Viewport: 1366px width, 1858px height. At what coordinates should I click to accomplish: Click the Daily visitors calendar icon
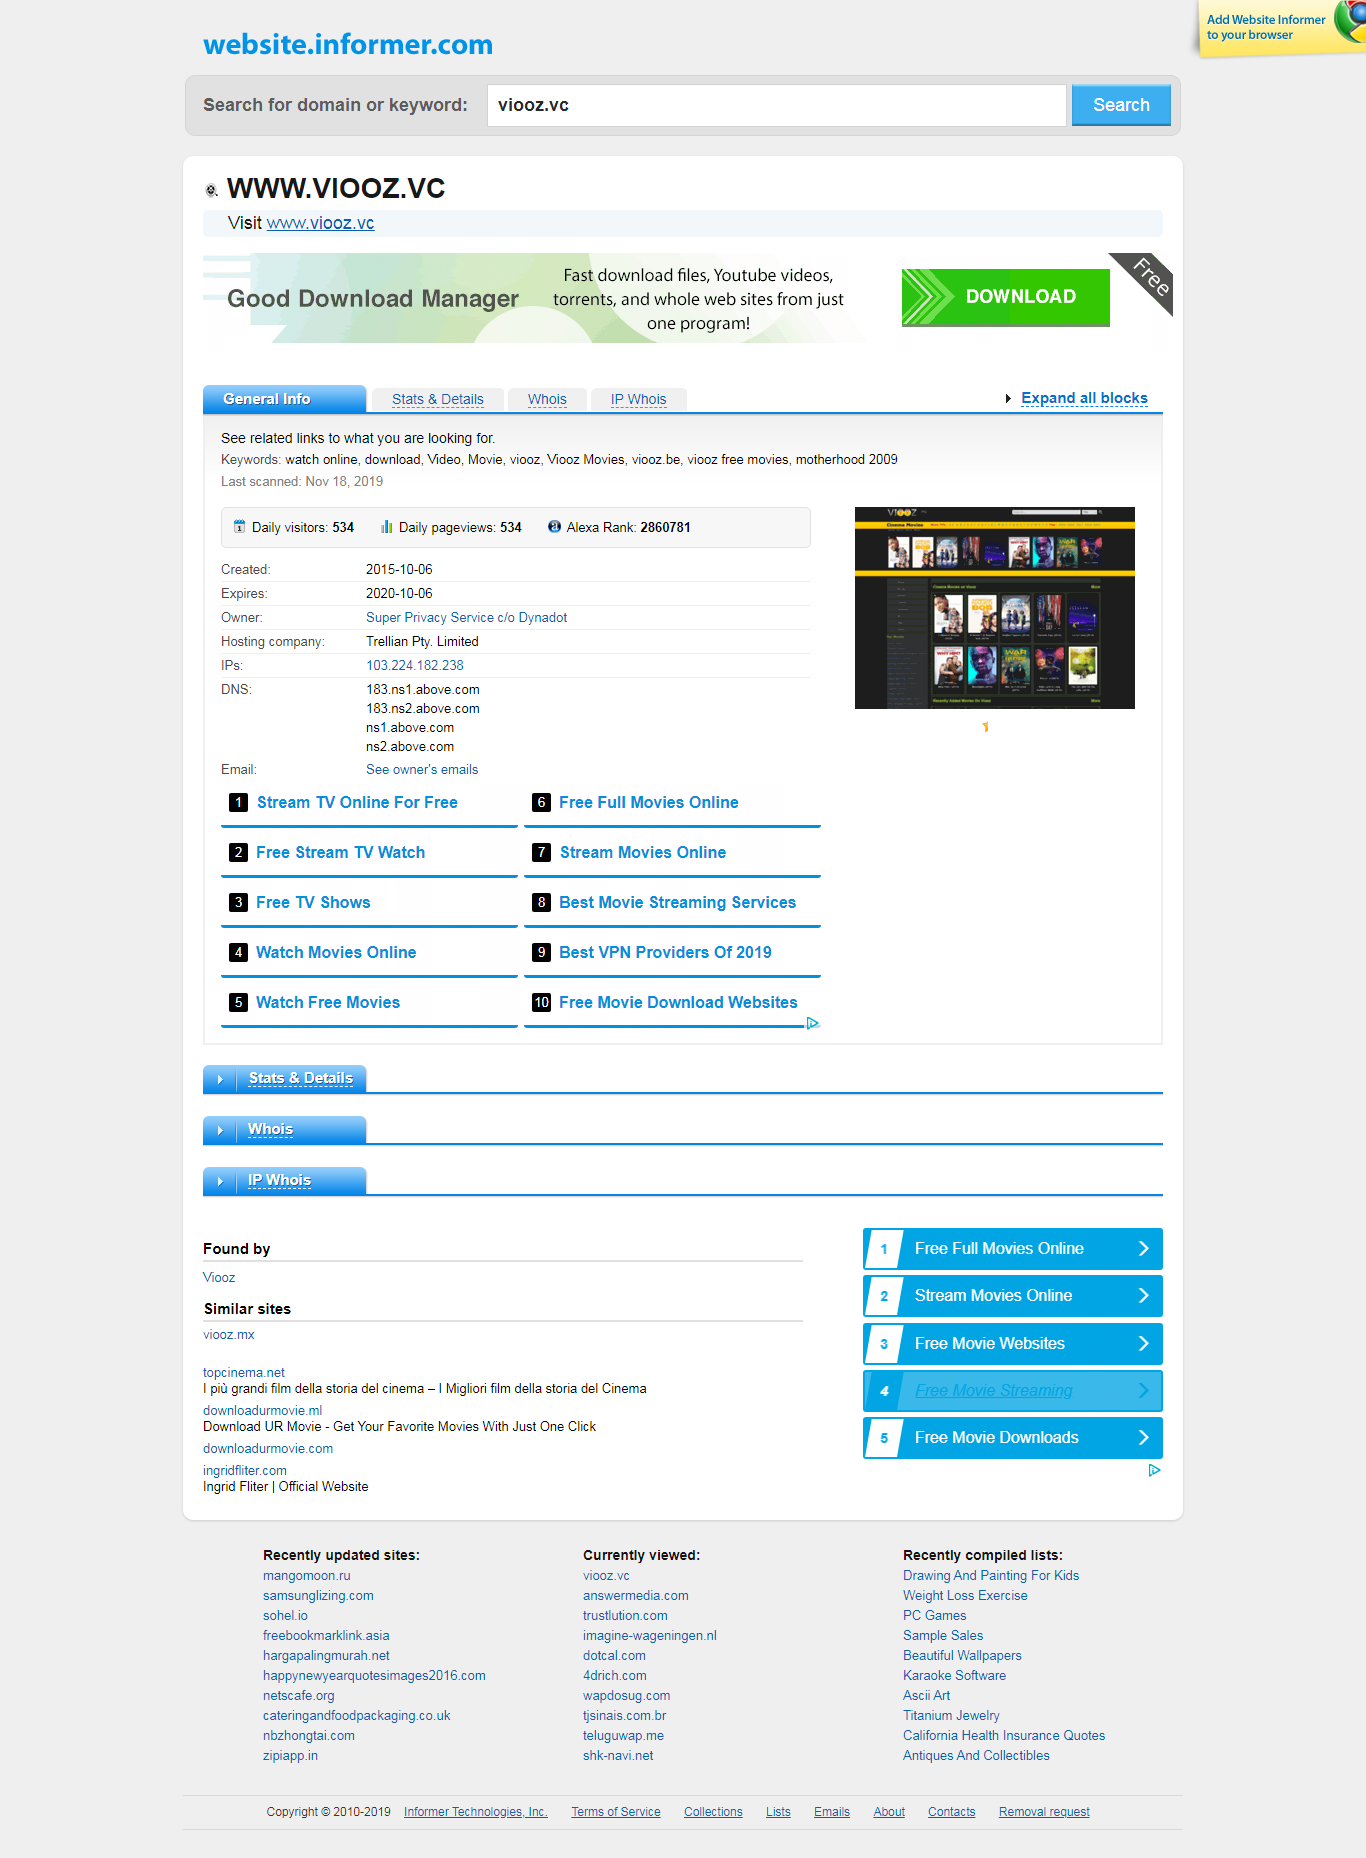[239, 527]
